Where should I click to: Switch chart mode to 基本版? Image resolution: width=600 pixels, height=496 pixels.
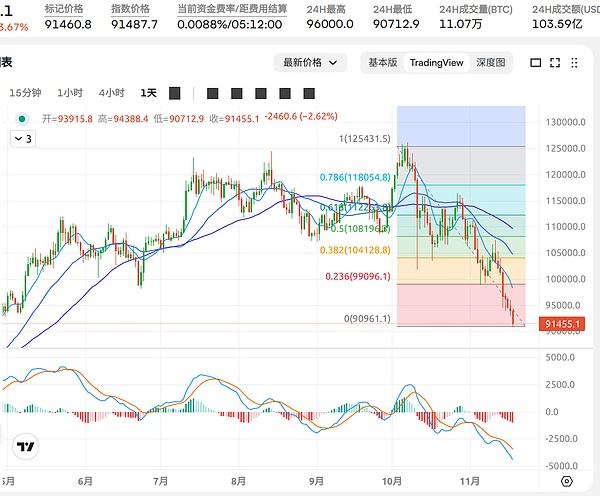click(x=382, y=62)
